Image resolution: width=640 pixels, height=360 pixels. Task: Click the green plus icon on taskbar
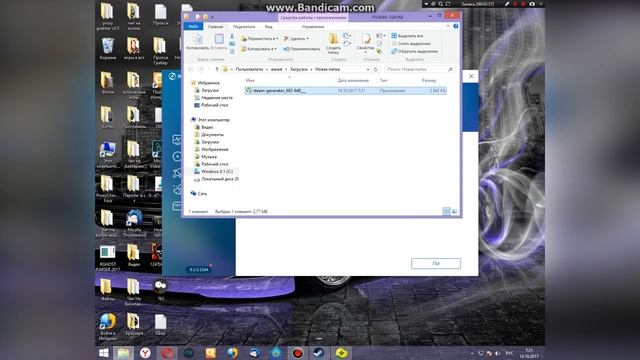pos(341,353)
